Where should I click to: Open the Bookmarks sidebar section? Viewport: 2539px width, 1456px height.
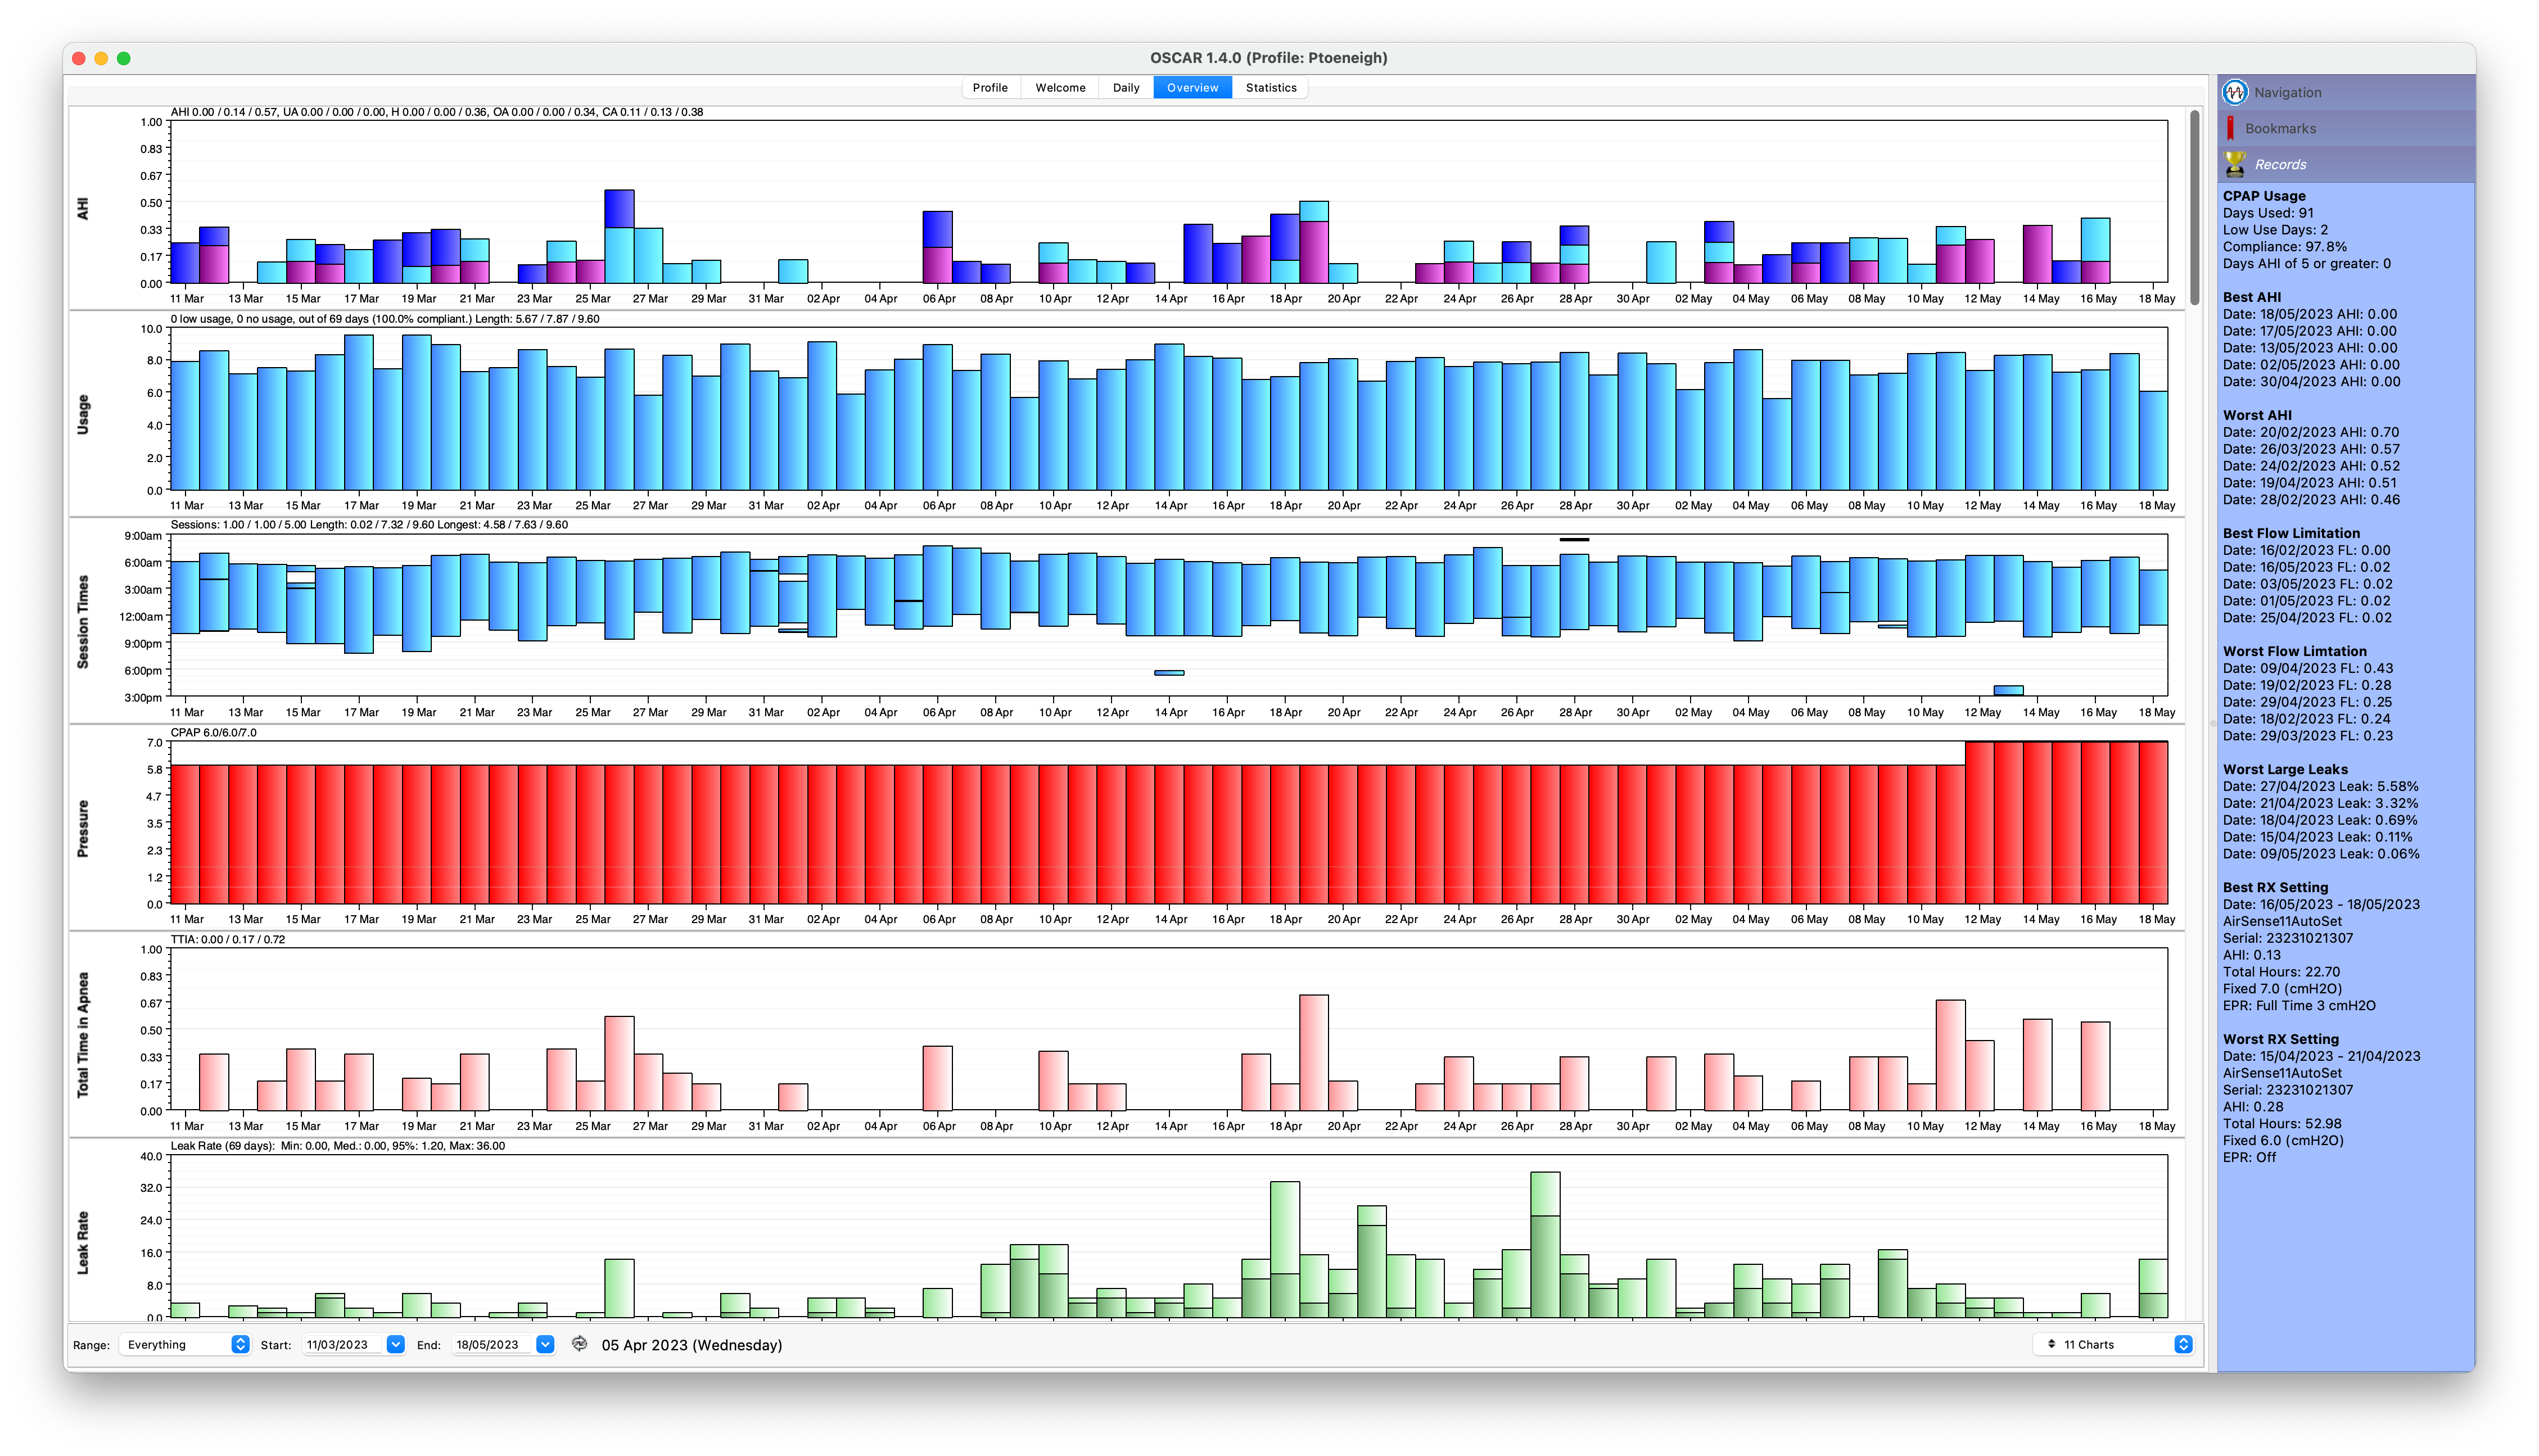[2280, 128]
